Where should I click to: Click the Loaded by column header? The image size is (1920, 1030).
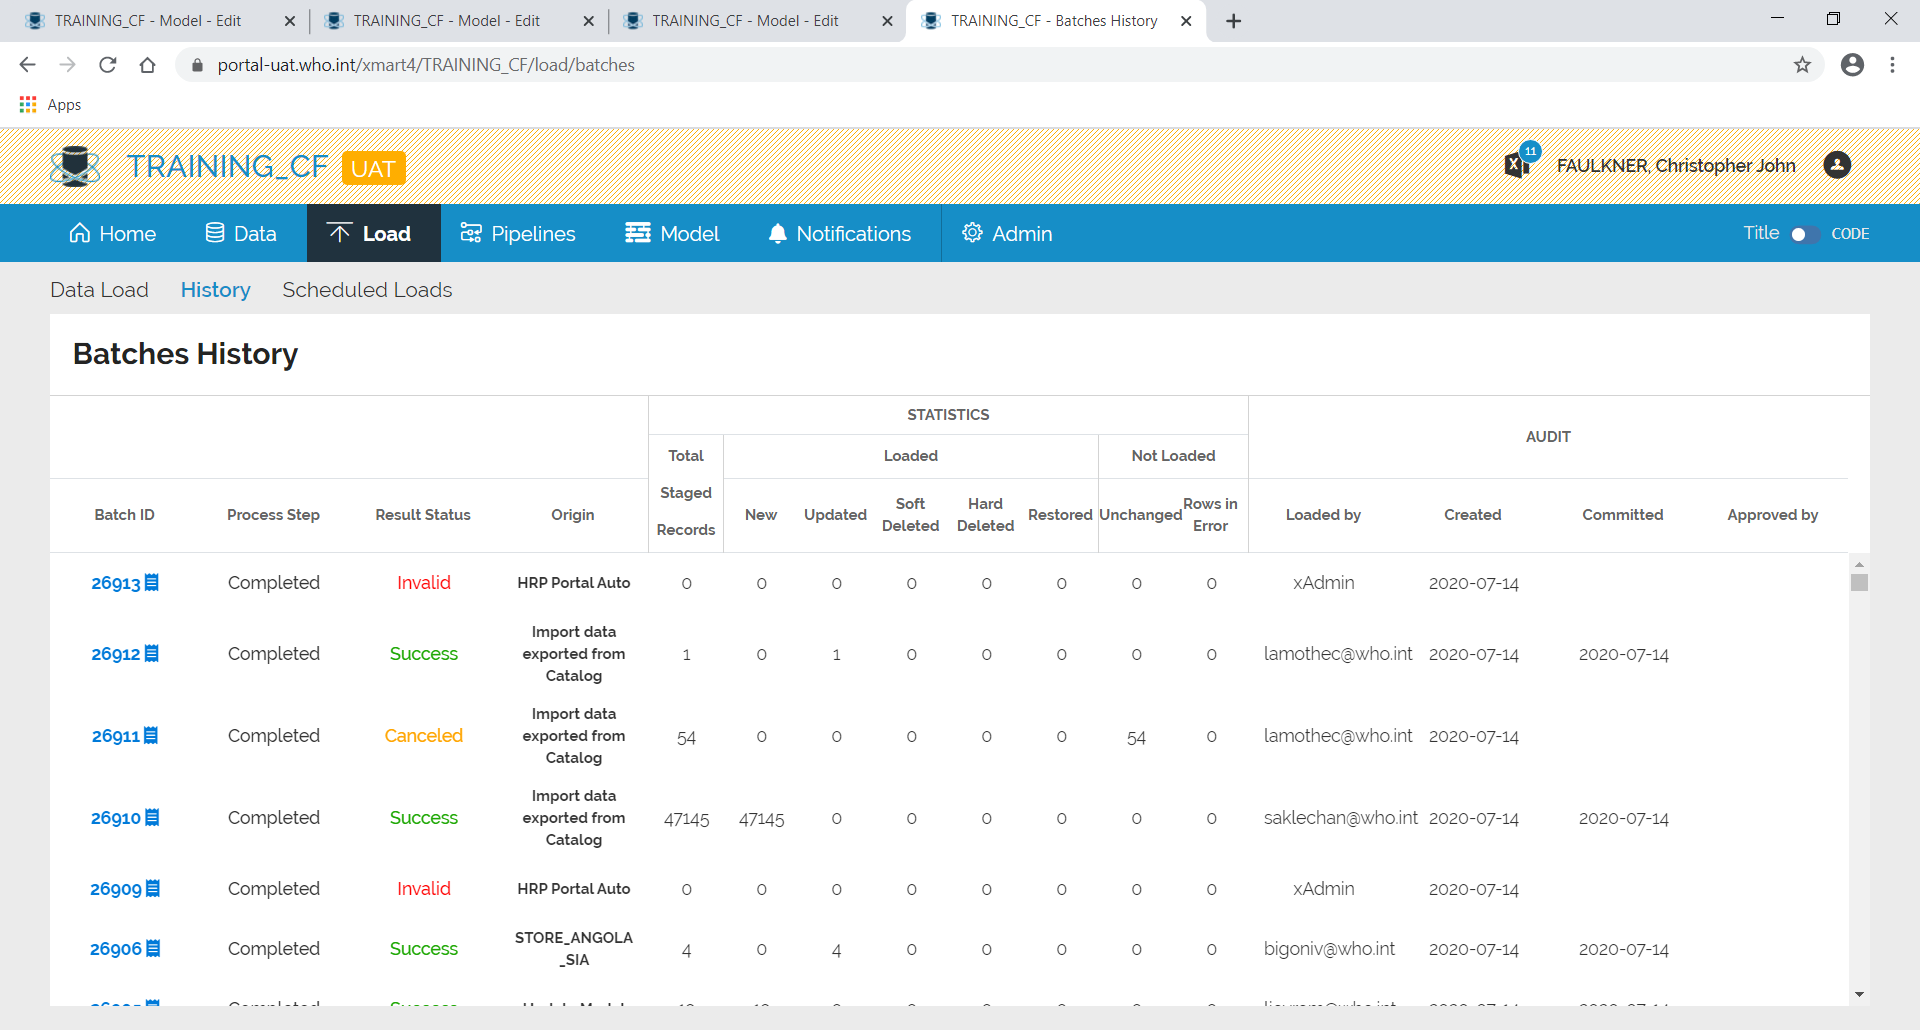point(1323,514)
